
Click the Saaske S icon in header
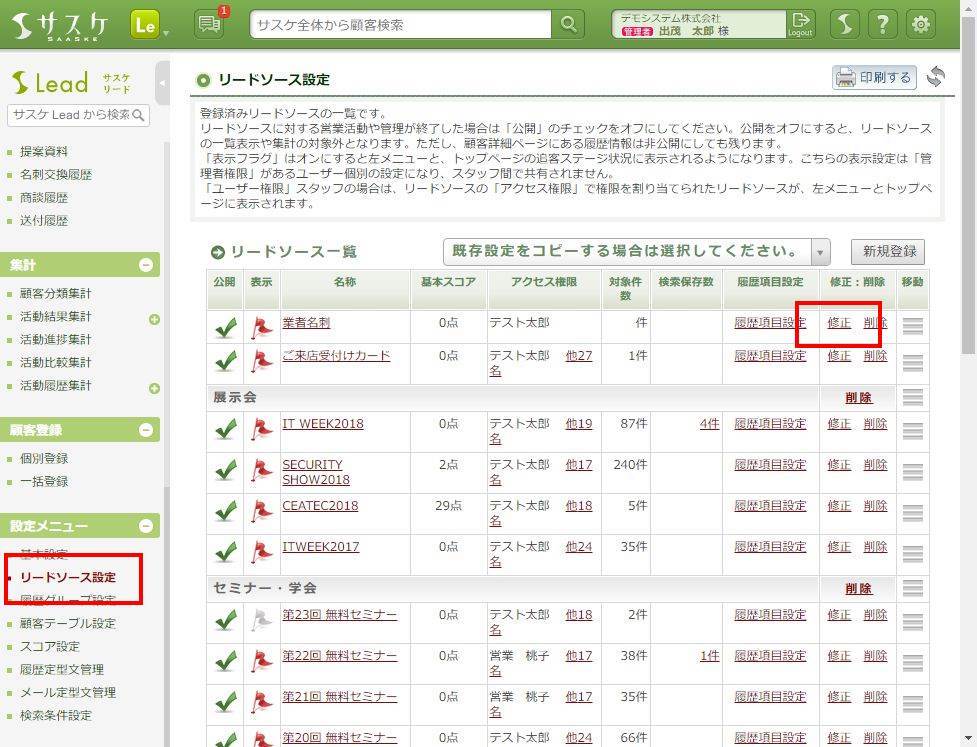[845, 24]
